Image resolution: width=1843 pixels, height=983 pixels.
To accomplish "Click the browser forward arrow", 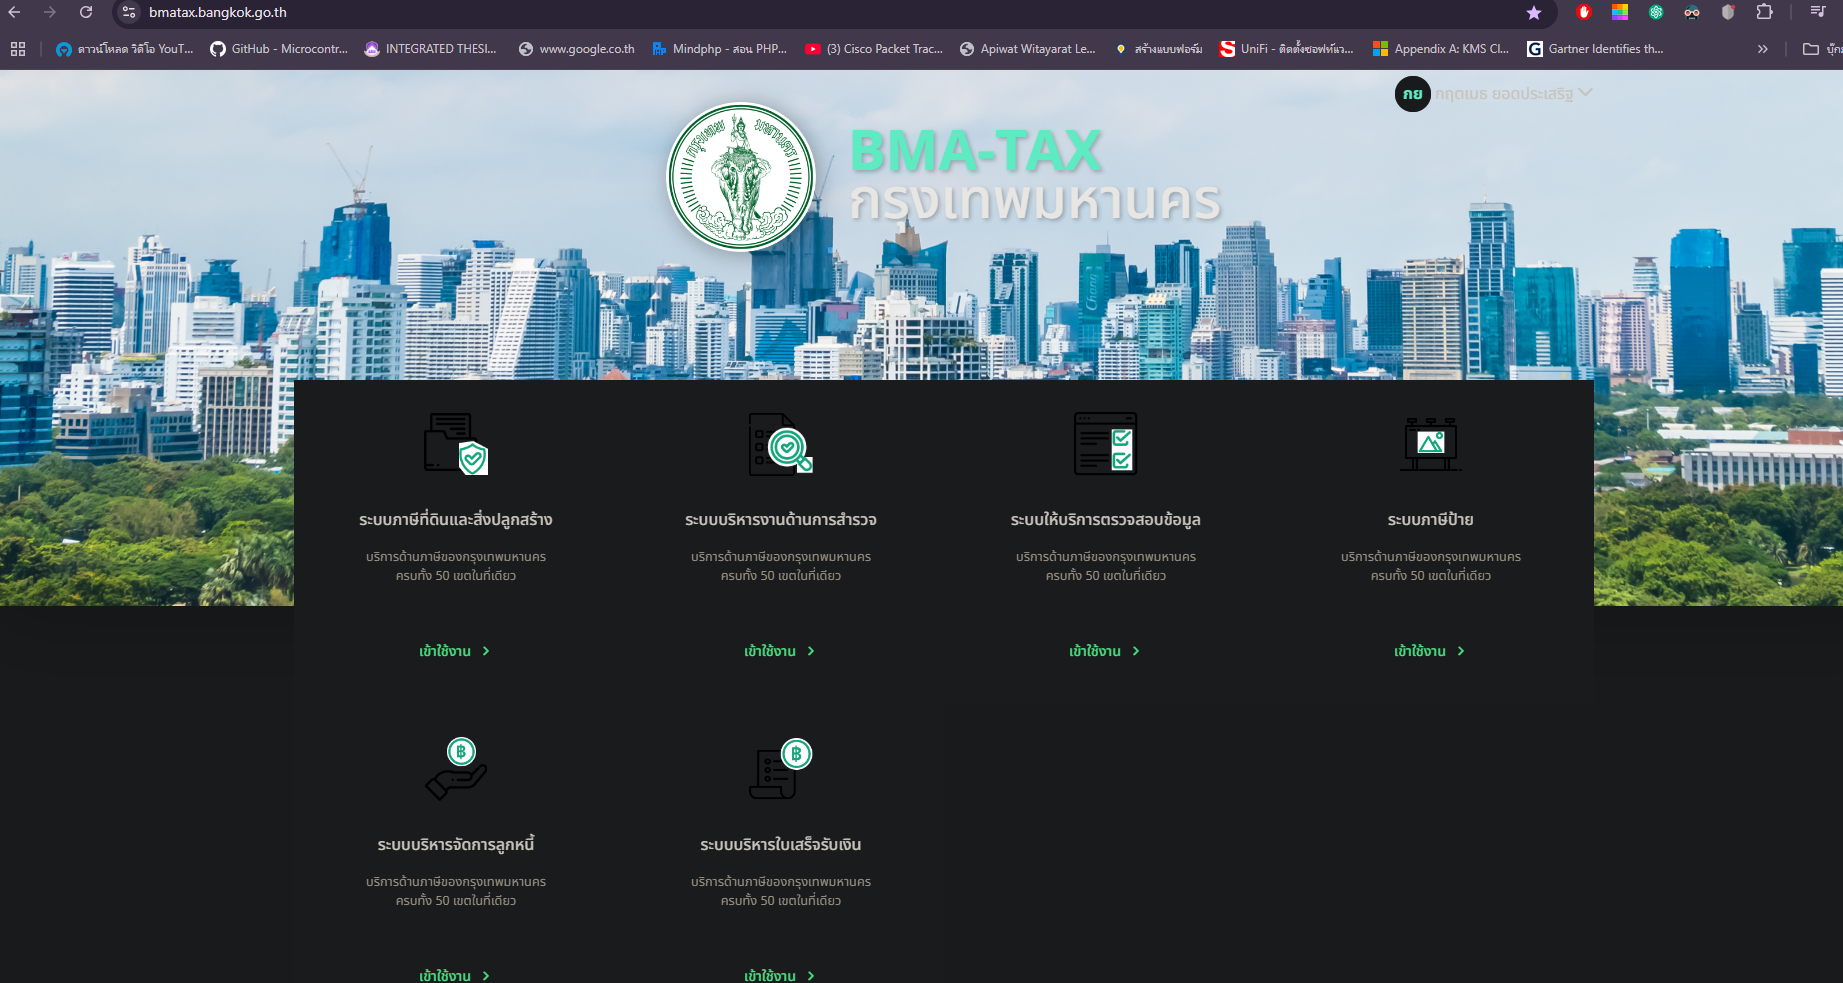I will pos(50,12).
